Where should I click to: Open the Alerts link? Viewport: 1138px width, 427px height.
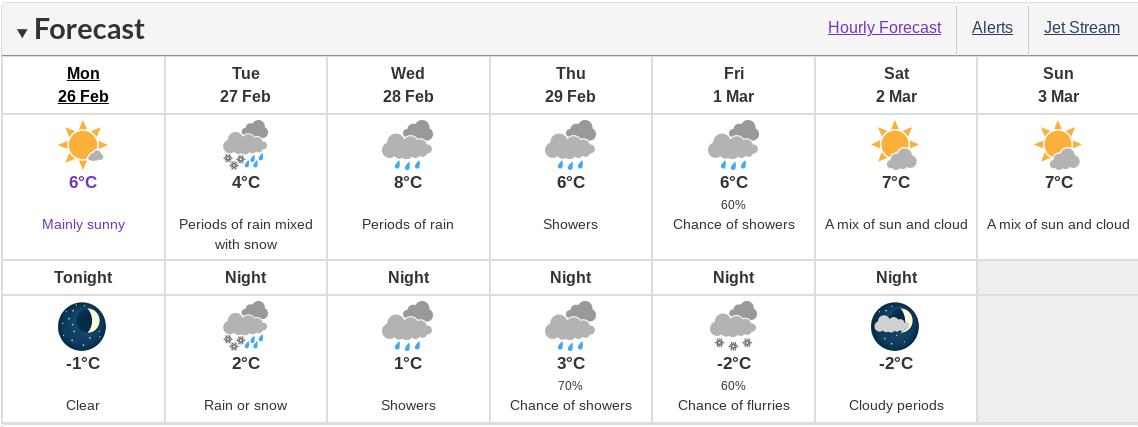coord(992,28)
